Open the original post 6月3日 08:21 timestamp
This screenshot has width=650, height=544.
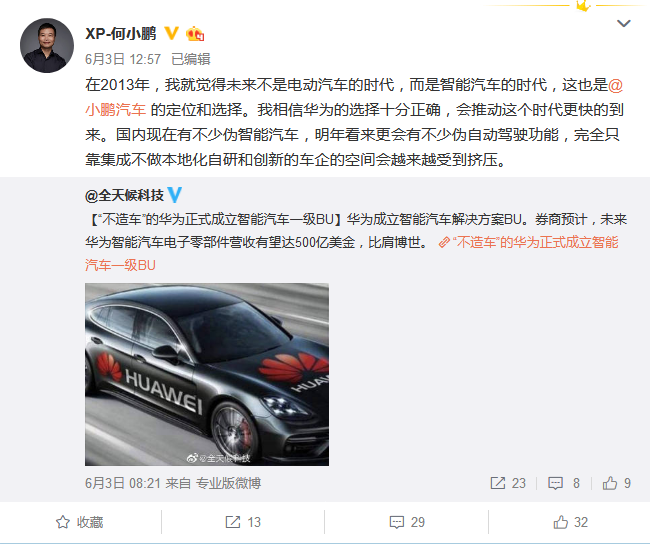coord(123,483)
